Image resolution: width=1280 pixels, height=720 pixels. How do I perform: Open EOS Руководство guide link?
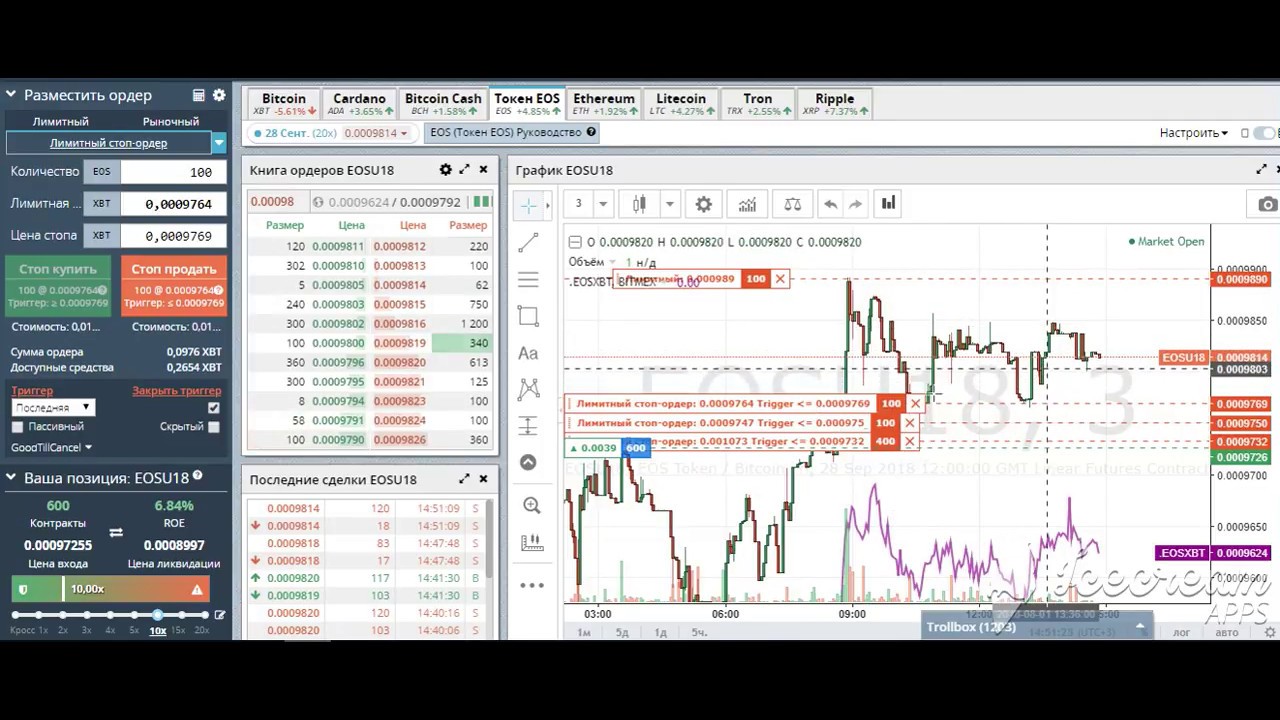[513, 132]
